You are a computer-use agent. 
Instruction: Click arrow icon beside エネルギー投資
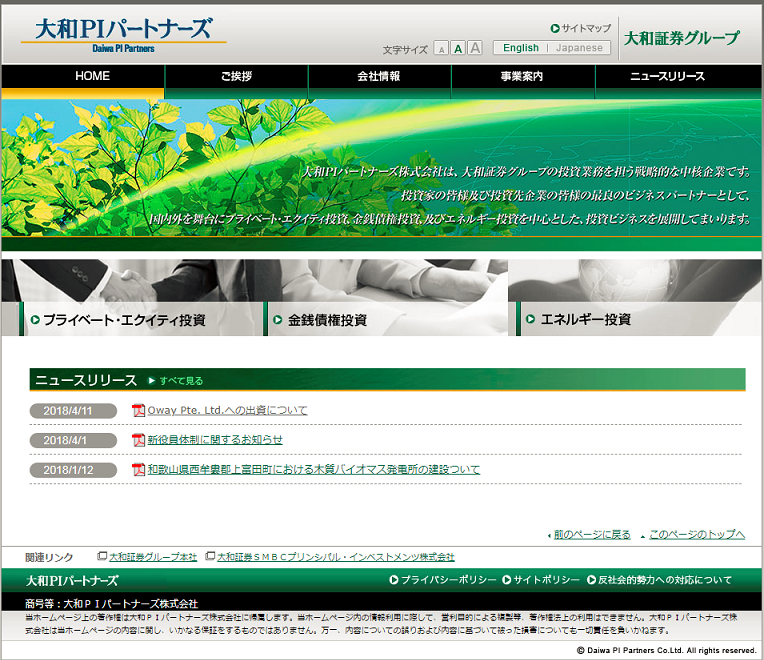(x=531, y=319)
